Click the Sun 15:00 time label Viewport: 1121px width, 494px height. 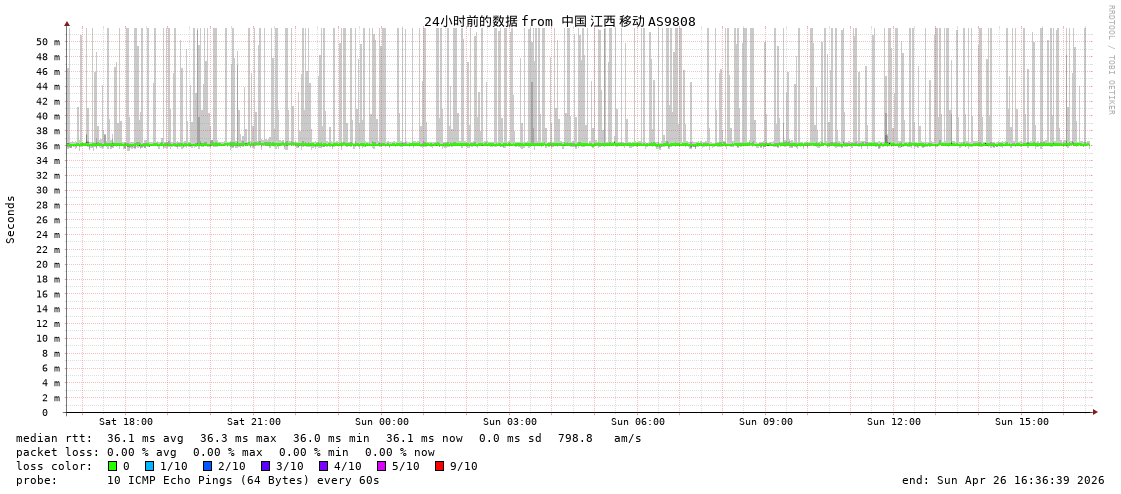[1022, 422]
